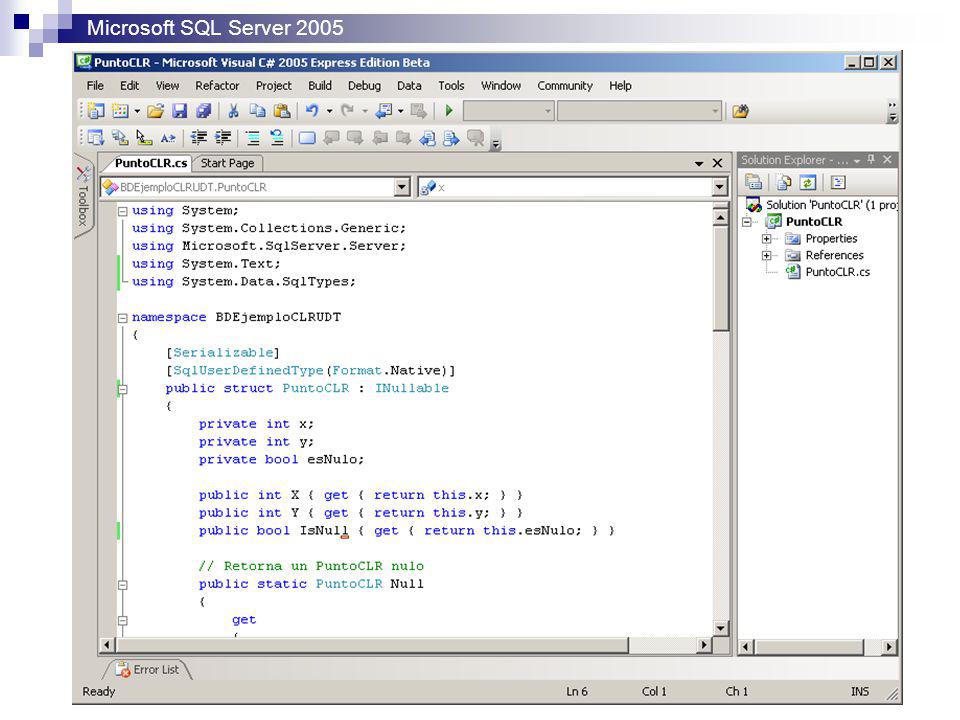The image size is (960, 720).
Task: Click the Increase Indent icon
Action: click(223, 138)
